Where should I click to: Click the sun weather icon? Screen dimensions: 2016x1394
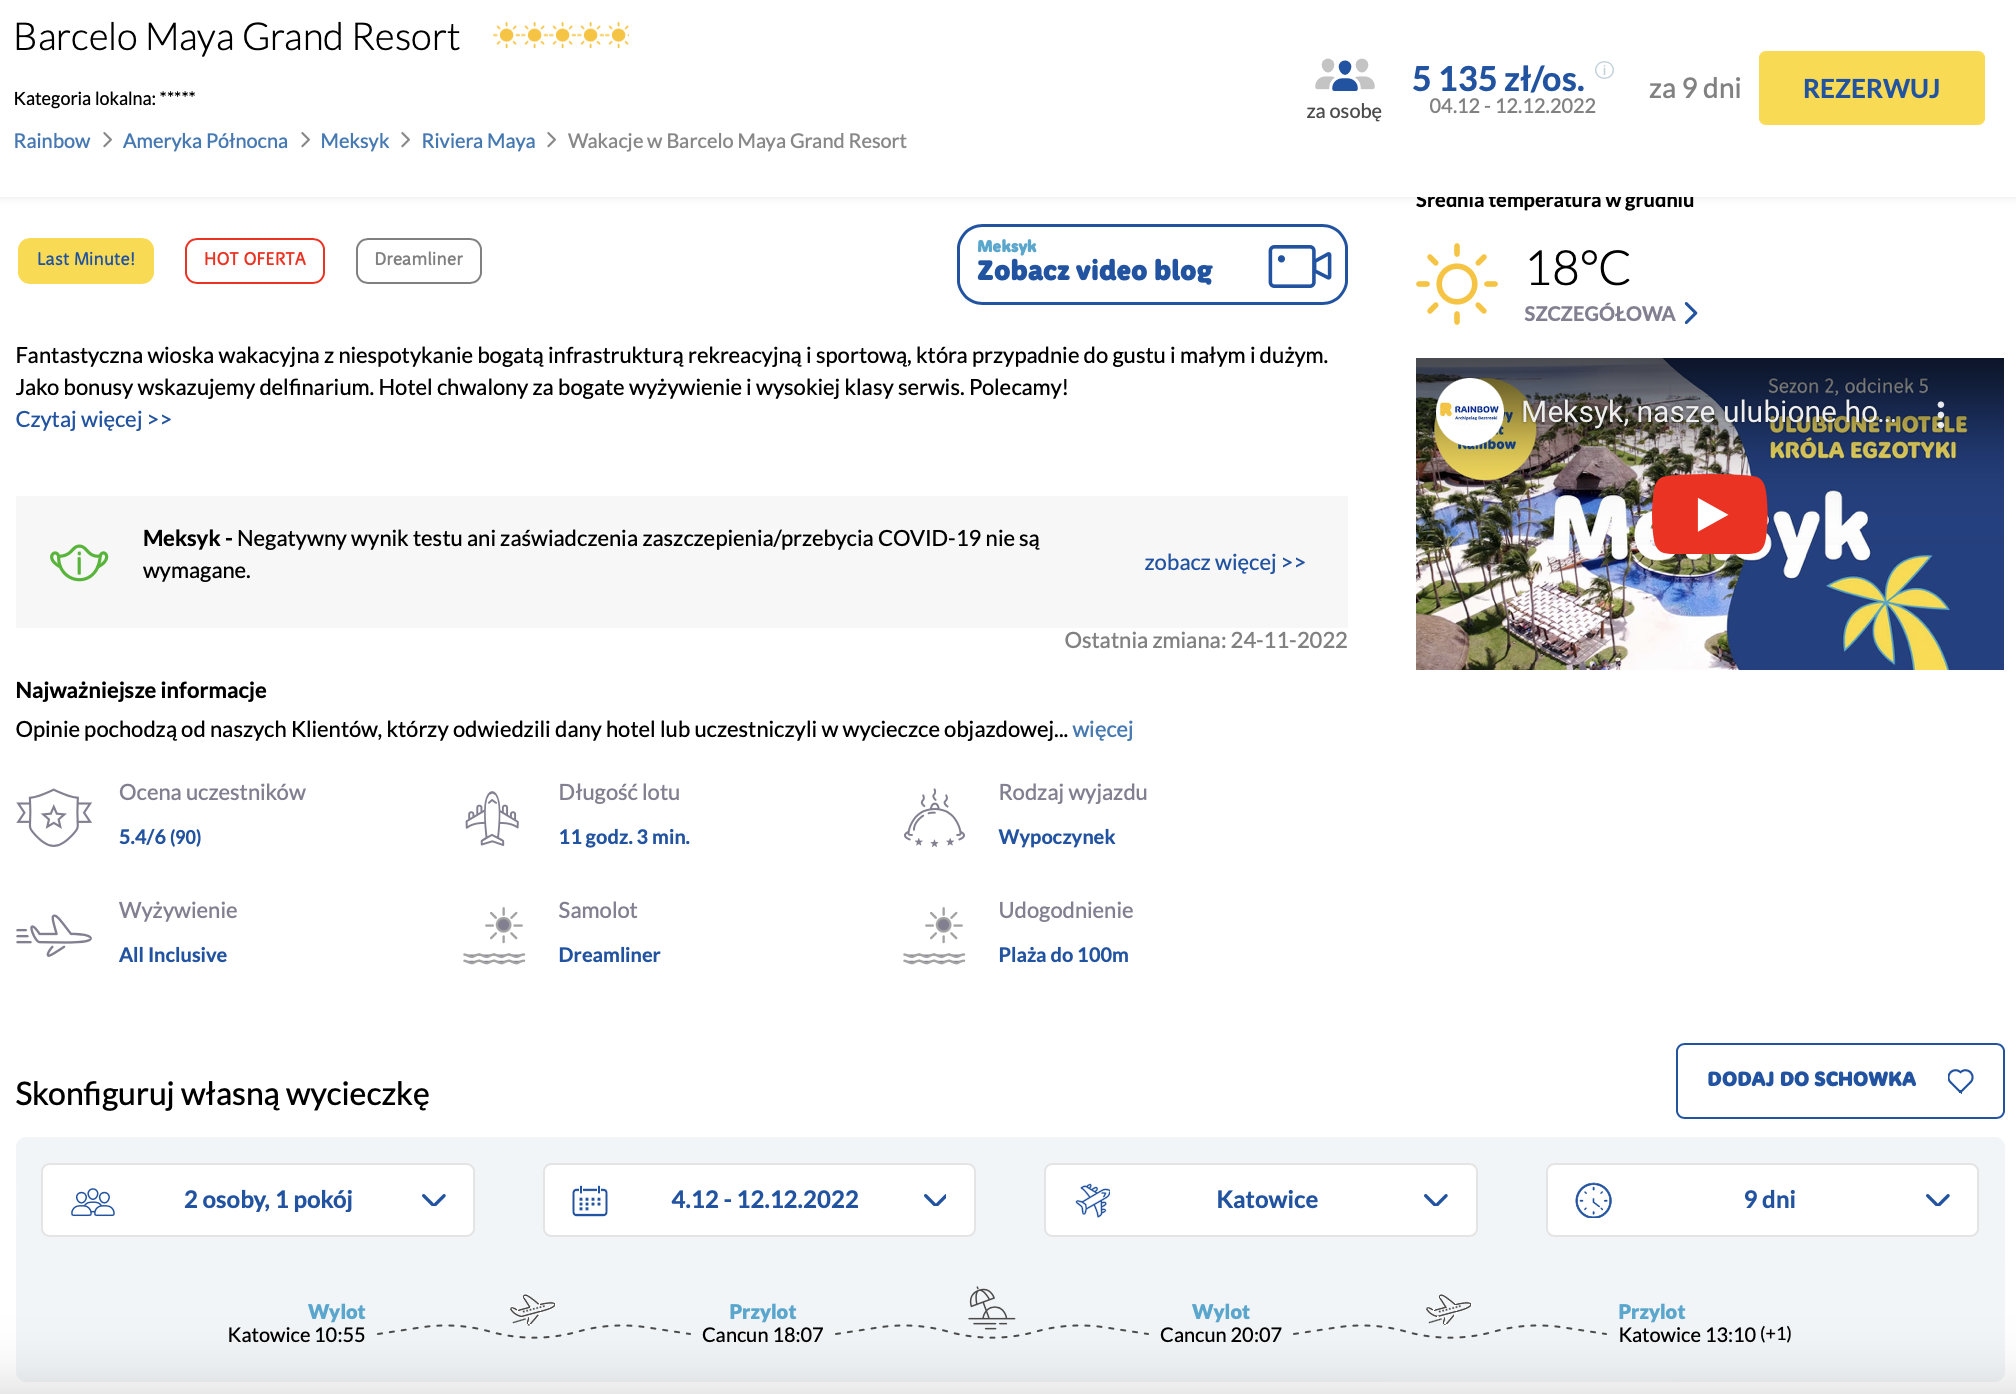point(1456,284)
